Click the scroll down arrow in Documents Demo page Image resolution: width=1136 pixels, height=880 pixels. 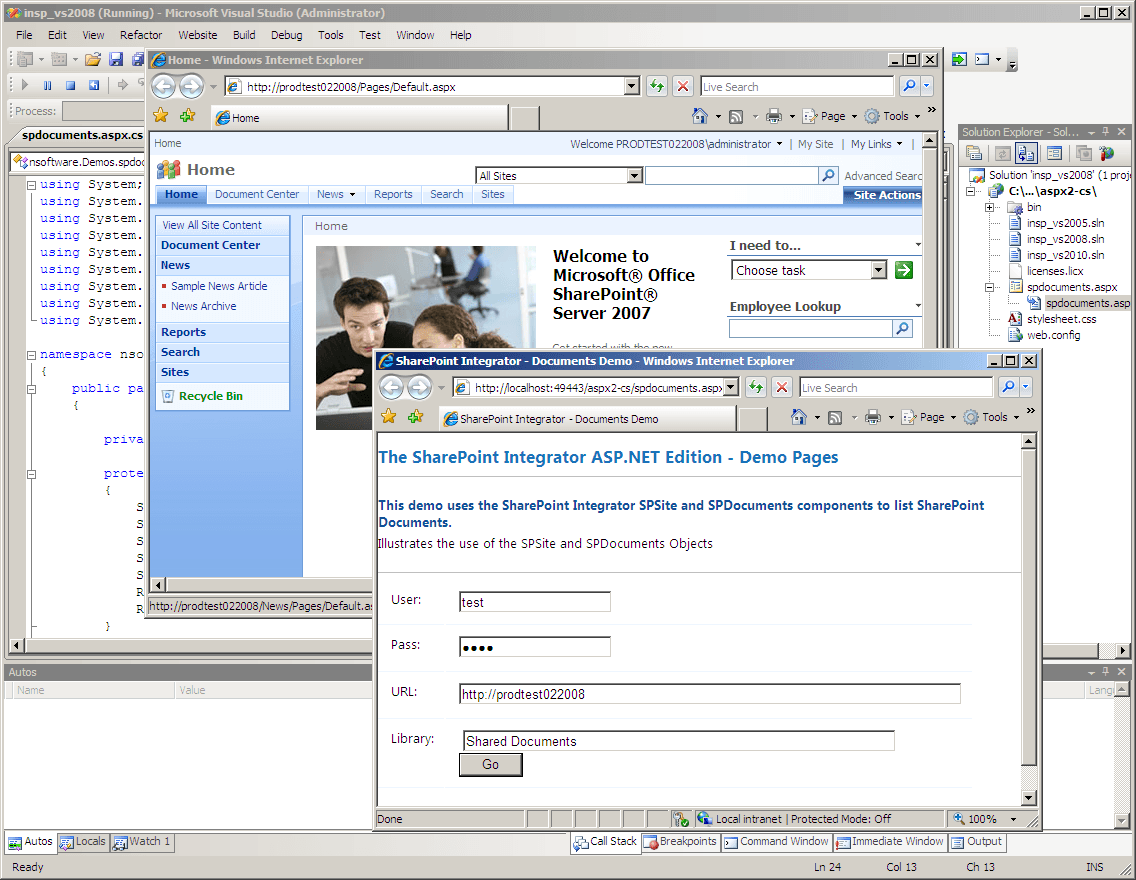click(x=1028, y=798)
